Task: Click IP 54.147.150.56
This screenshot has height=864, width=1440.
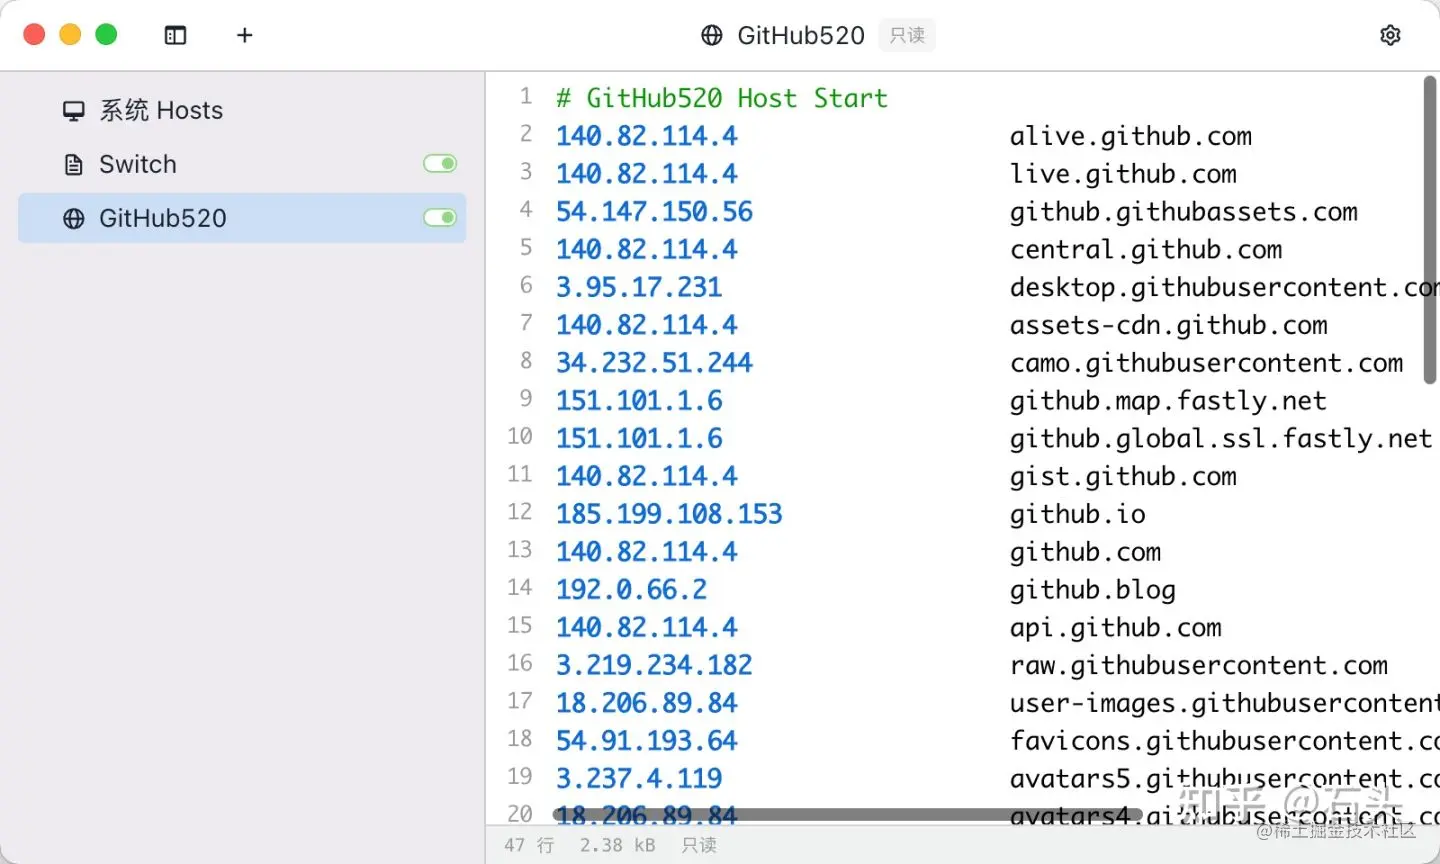Action: point(654,212)
